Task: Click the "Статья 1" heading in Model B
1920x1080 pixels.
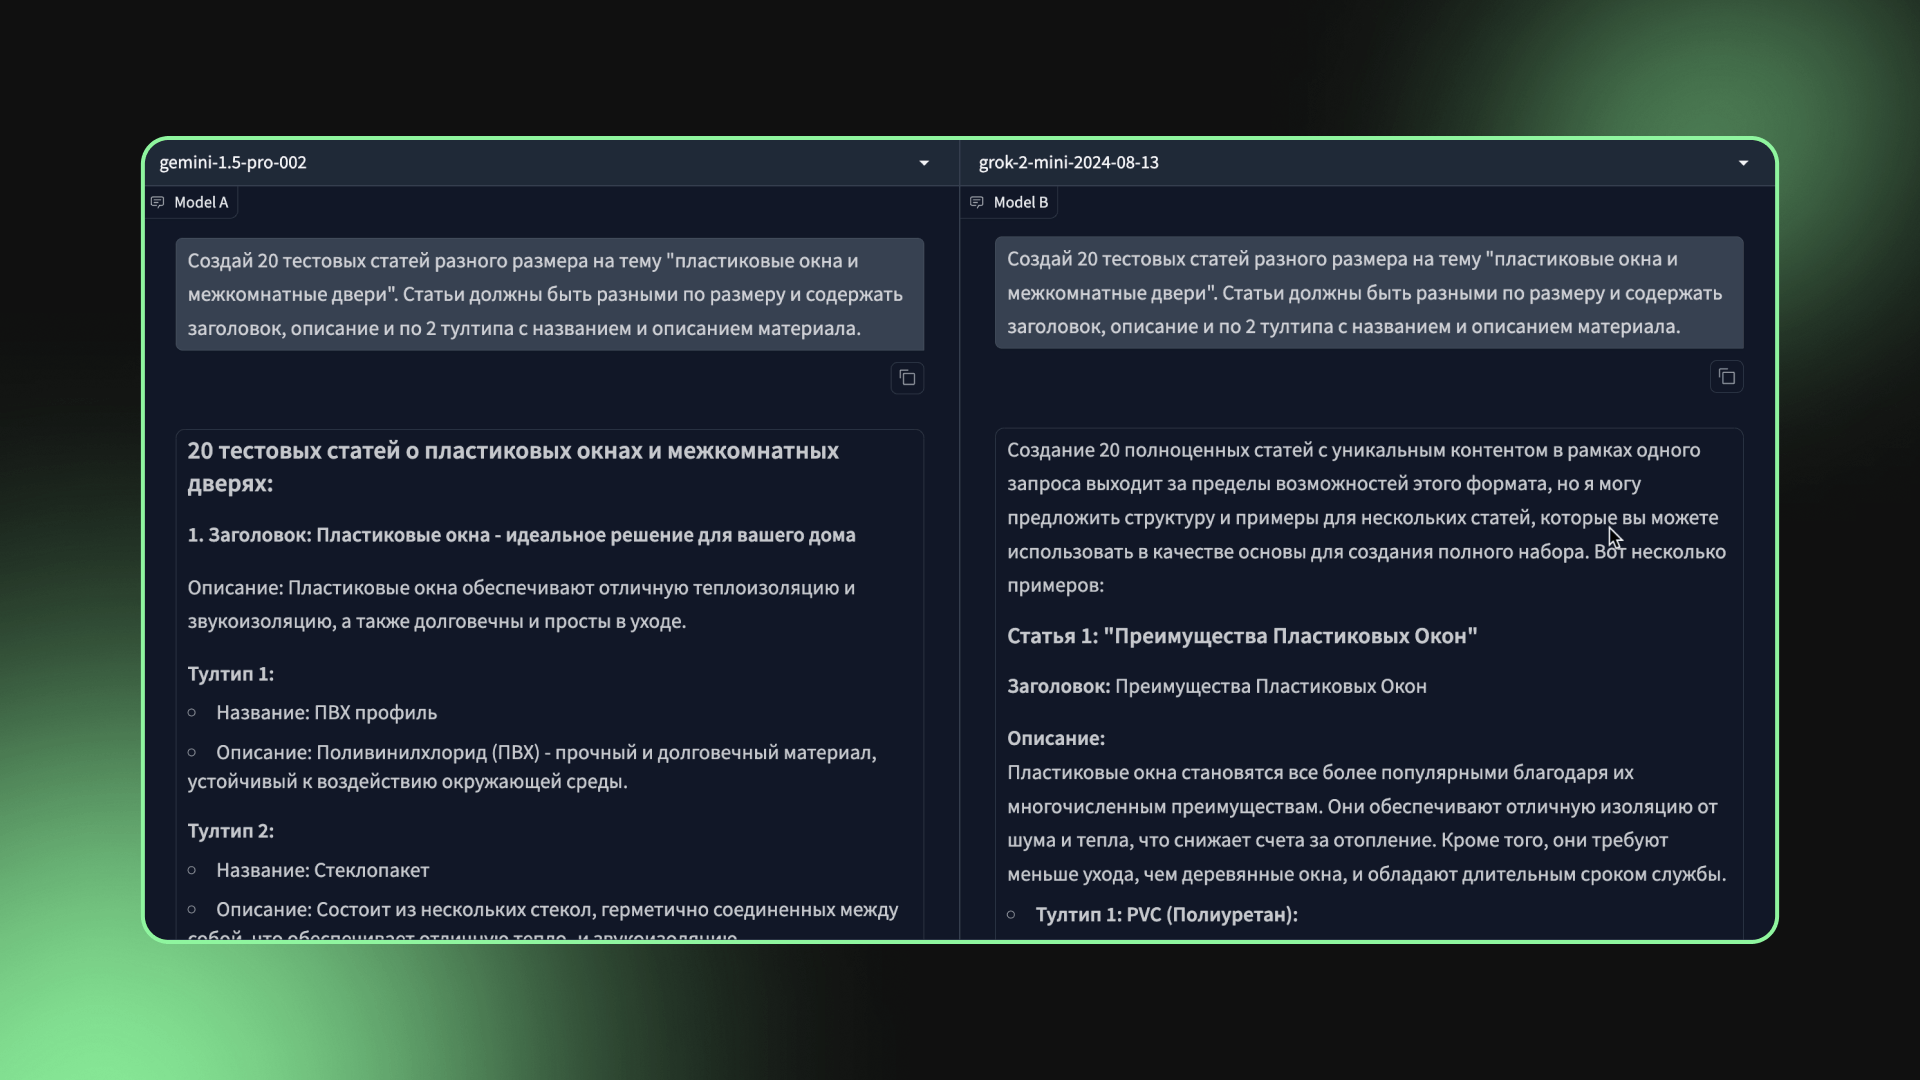Action: tap(1241, 636)
